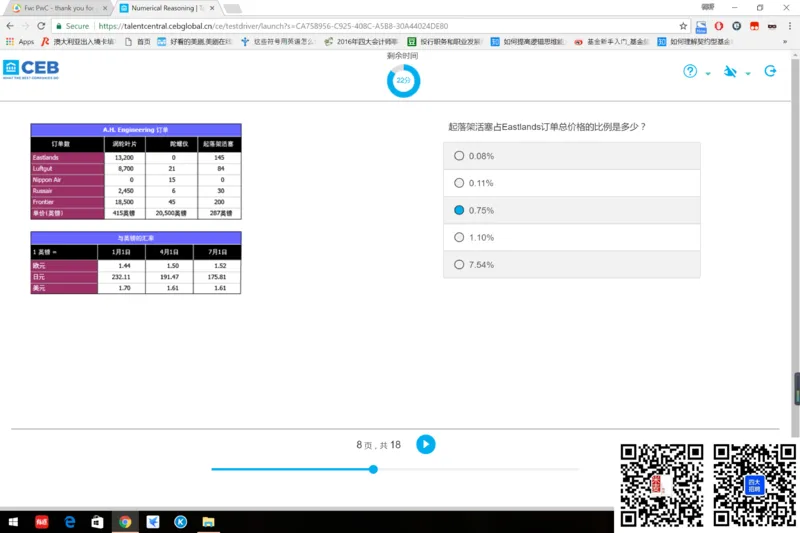Click the Chrome taskbar icon
800x533 pixels.
point(125,522)
